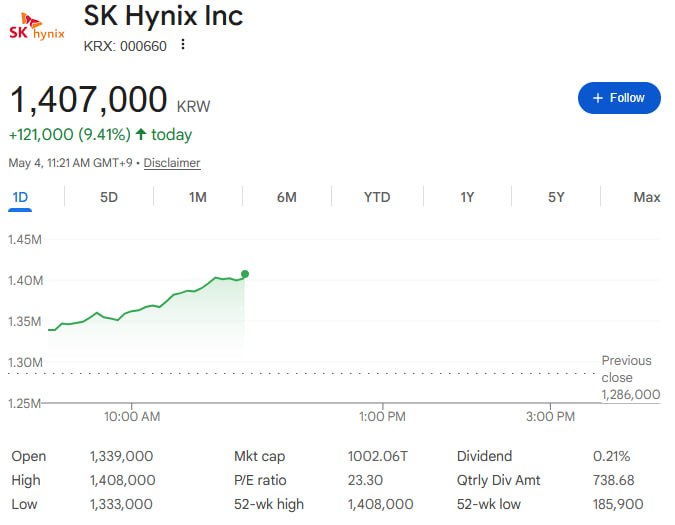Switch to the 1M time range tab

pos(198,198)
